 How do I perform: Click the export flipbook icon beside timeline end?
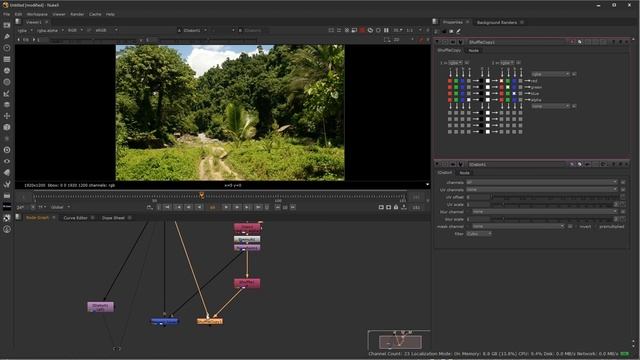pos(404,207)
